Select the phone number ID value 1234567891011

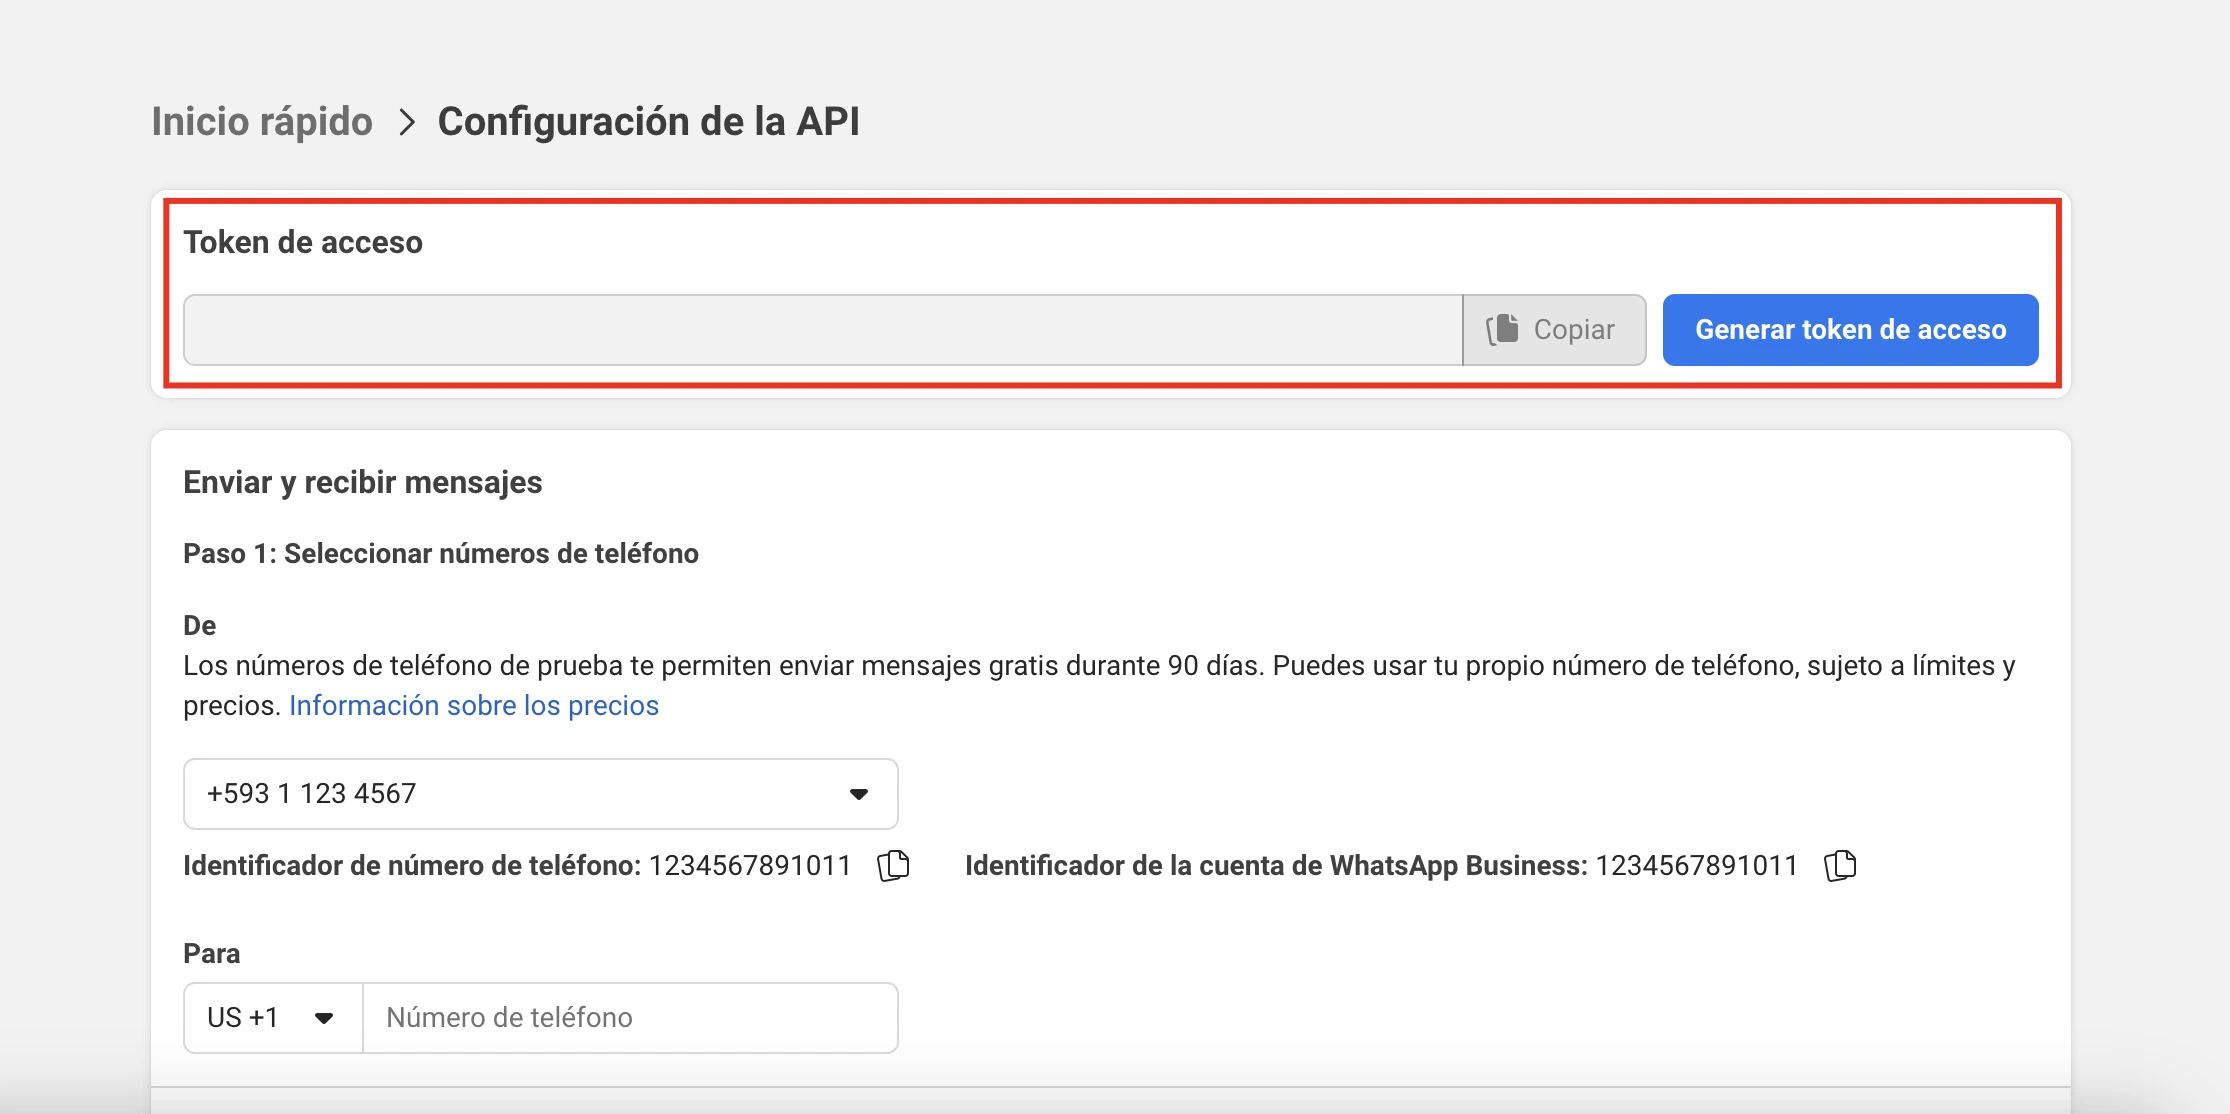point(750,866)
